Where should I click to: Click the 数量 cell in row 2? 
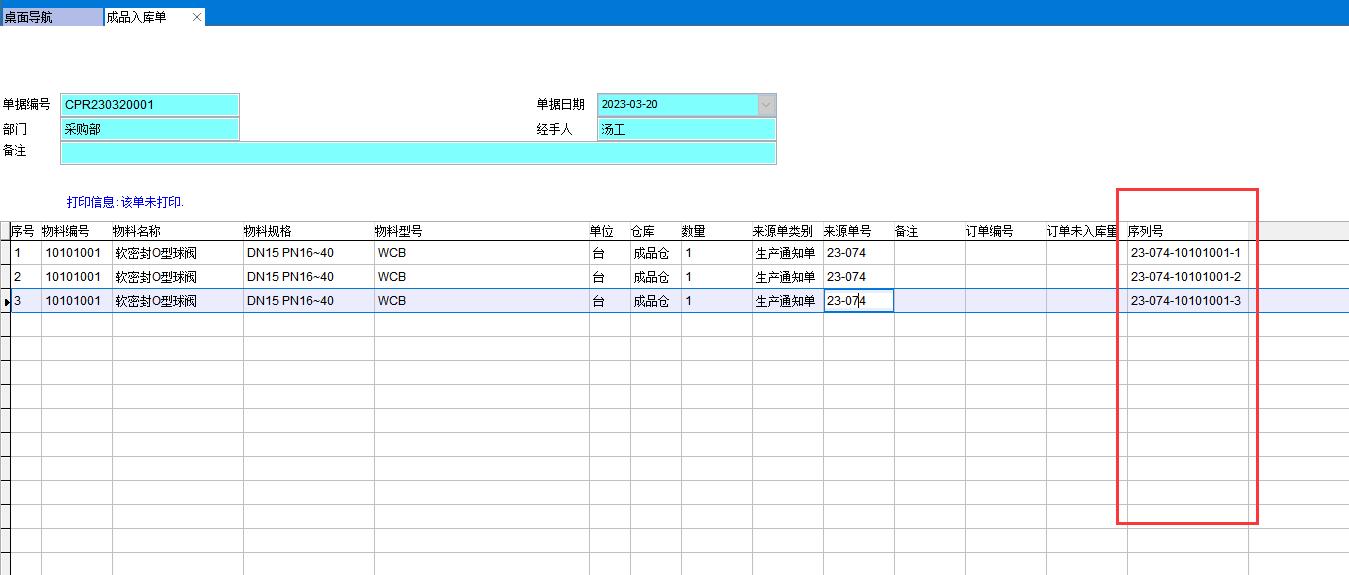tap(715, 277)
